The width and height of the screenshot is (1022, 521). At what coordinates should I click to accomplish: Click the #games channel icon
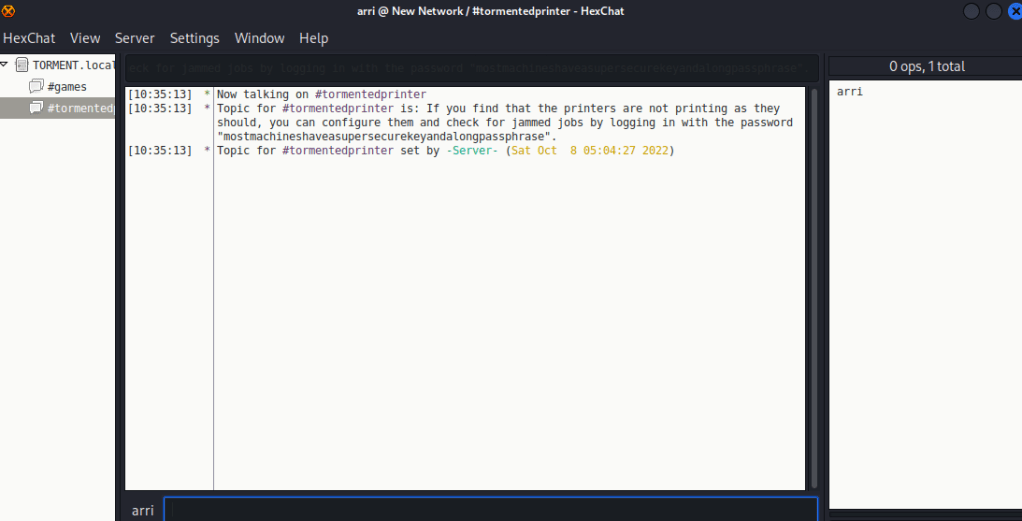click(x=36, y=87)
